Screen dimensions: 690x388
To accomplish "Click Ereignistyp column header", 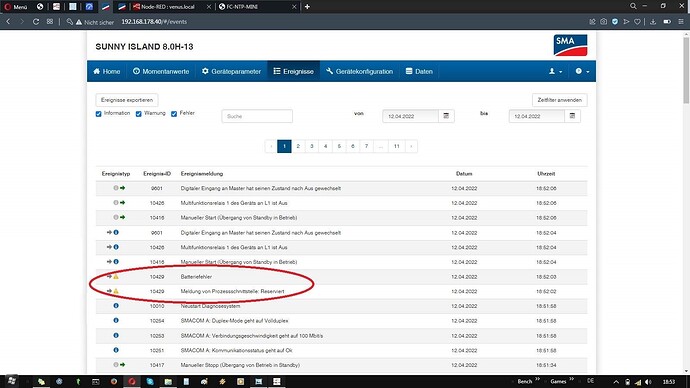I will [x=116, y=174].
